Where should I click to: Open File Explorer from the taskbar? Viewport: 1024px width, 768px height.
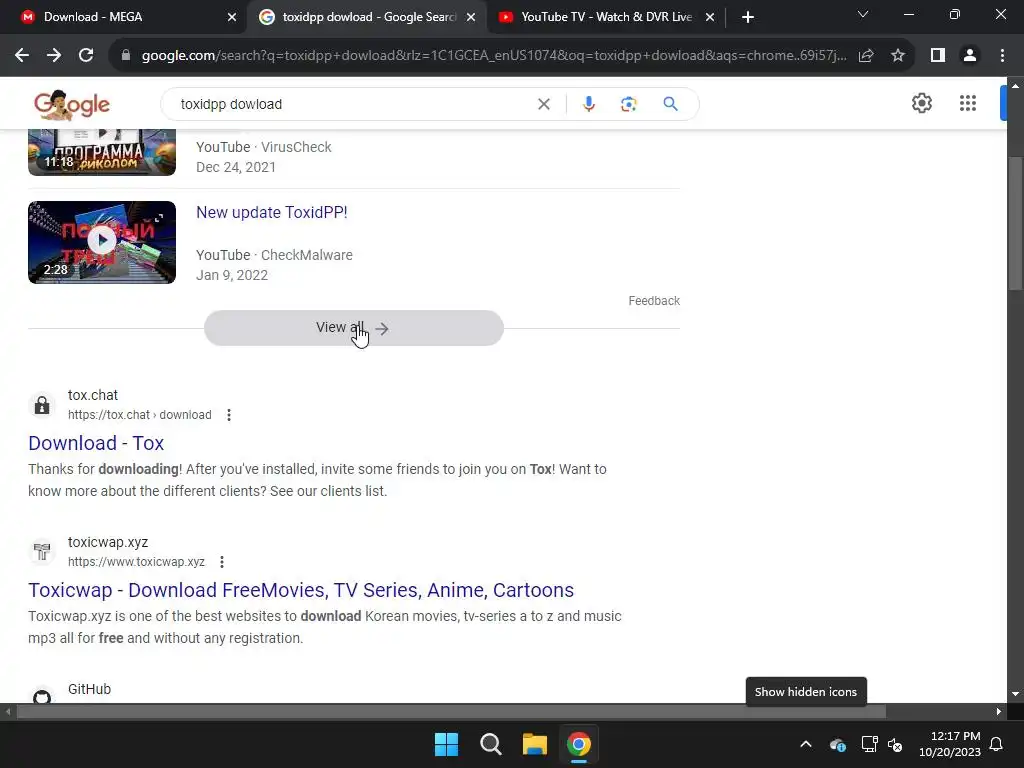pyautogui.click(x=535, y=744)
